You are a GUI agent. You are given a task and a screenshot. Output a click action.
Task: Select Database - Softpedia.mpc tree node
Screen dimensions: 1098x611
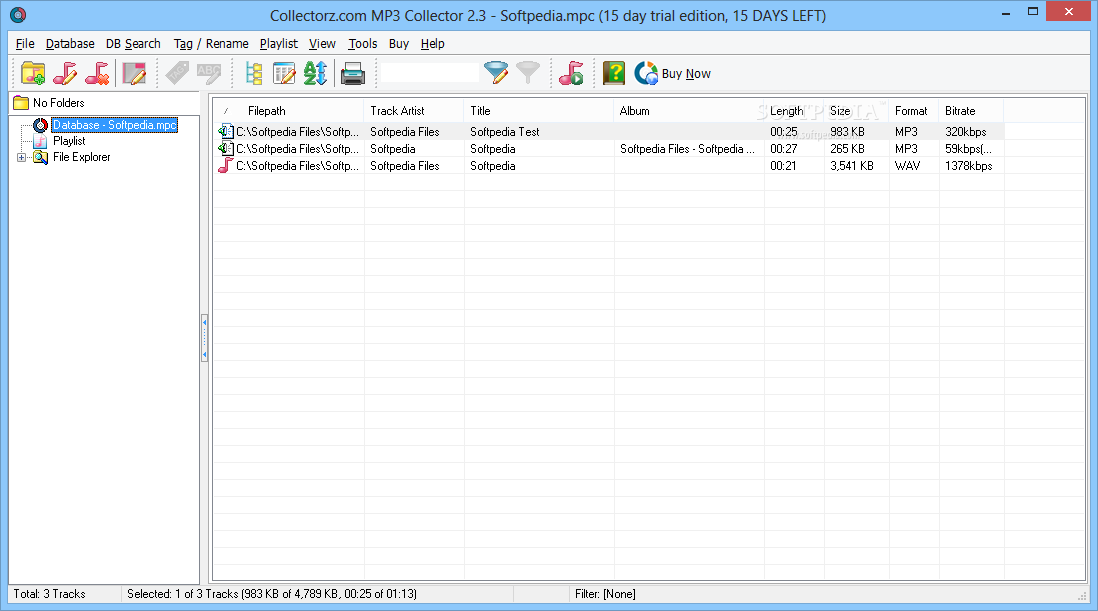115,125
